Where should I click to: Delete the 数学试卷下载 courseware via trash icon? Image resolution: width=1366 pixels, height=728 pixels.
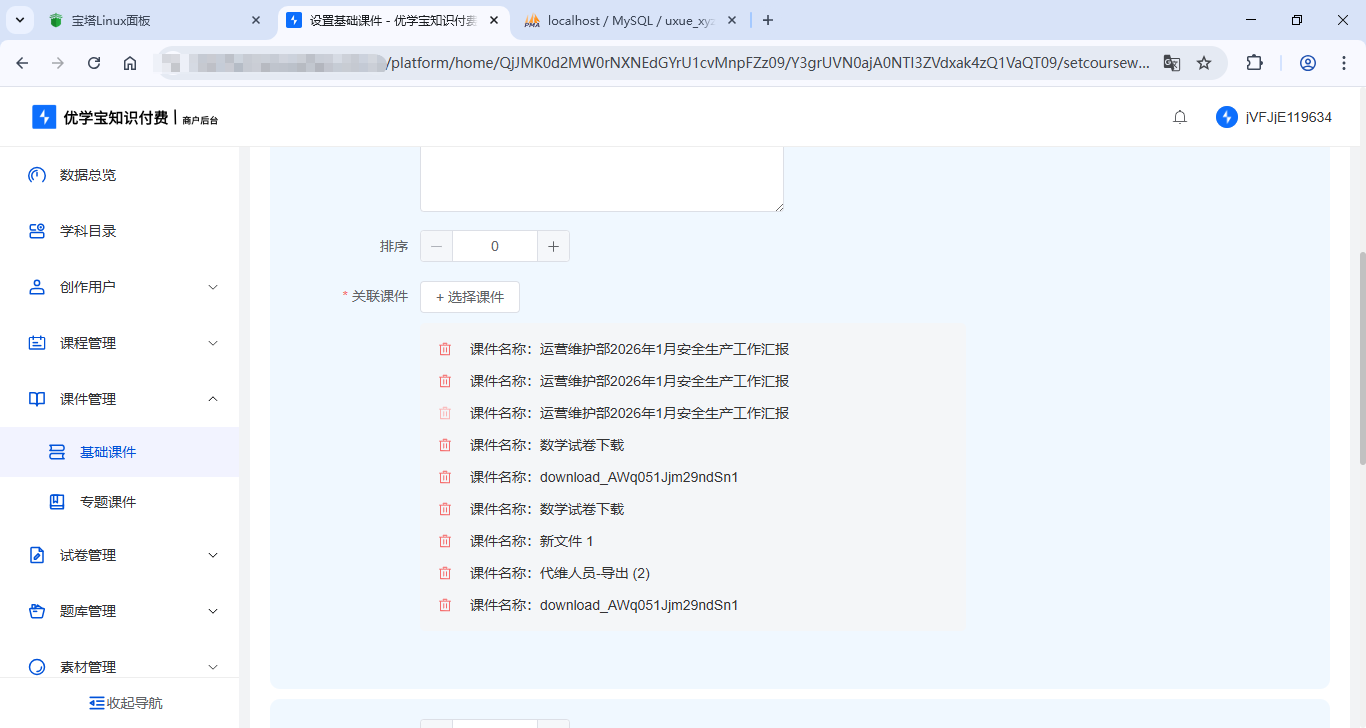(445, 445)
